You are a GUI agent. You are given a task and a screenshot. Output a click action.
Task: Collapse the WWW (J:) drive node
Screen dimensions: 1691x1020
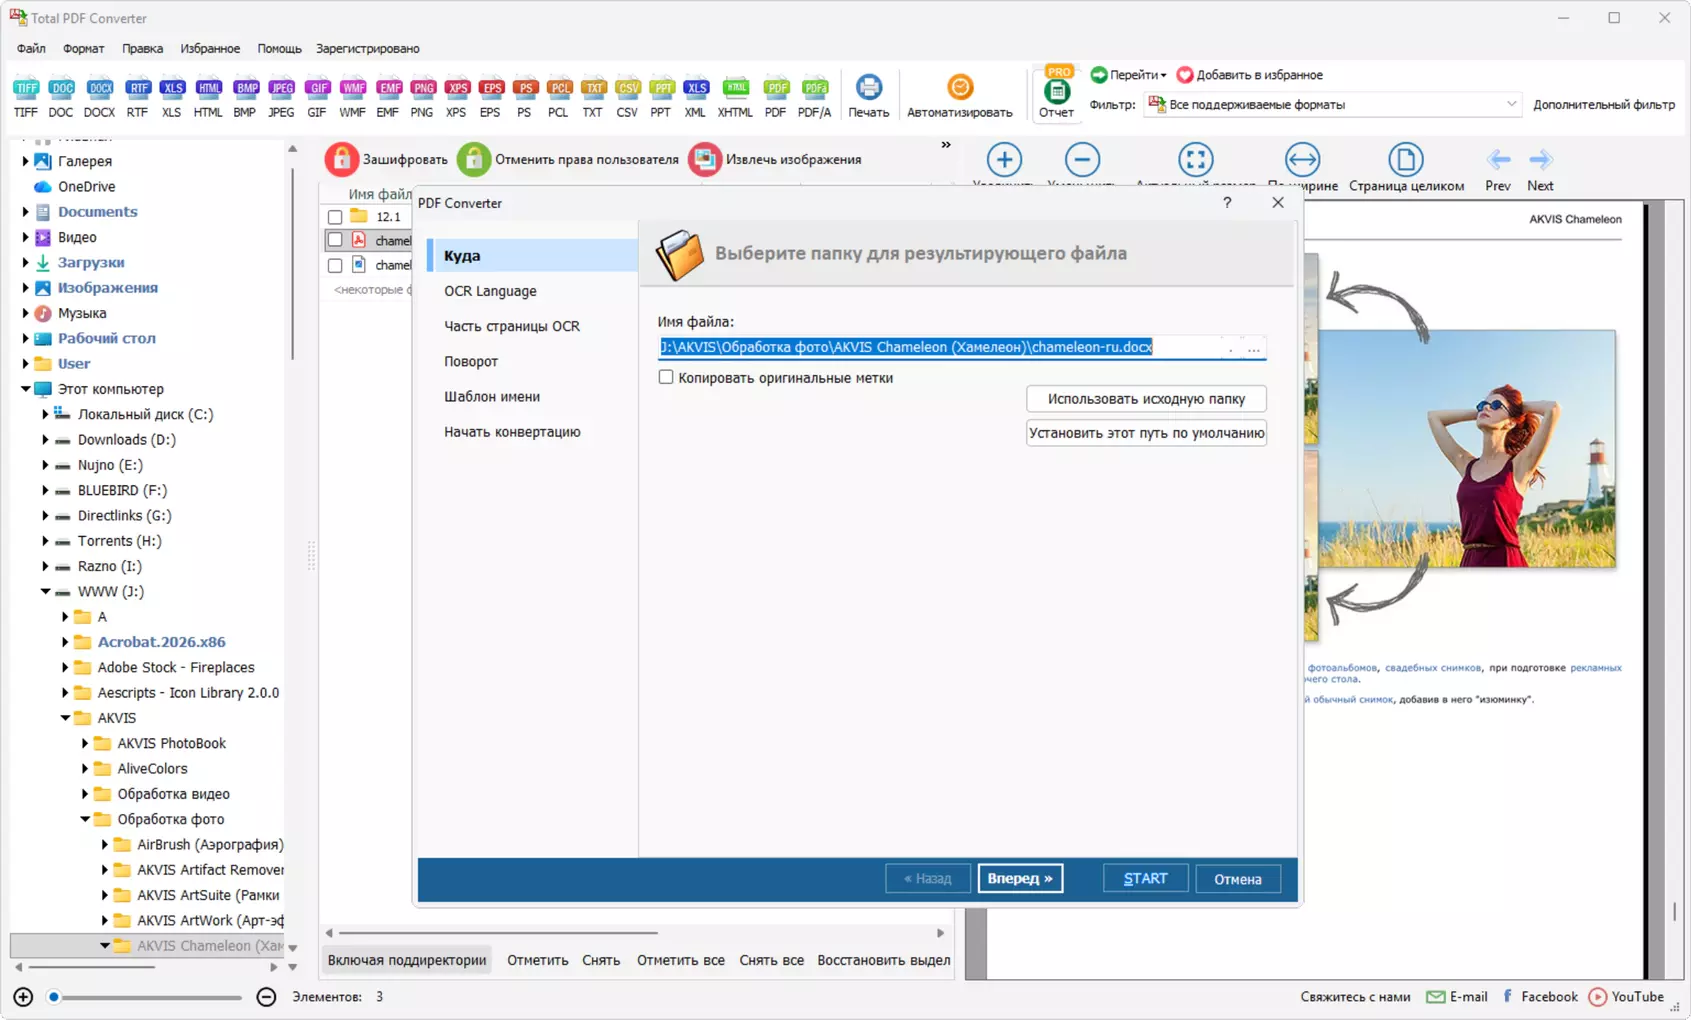(45, 591)
